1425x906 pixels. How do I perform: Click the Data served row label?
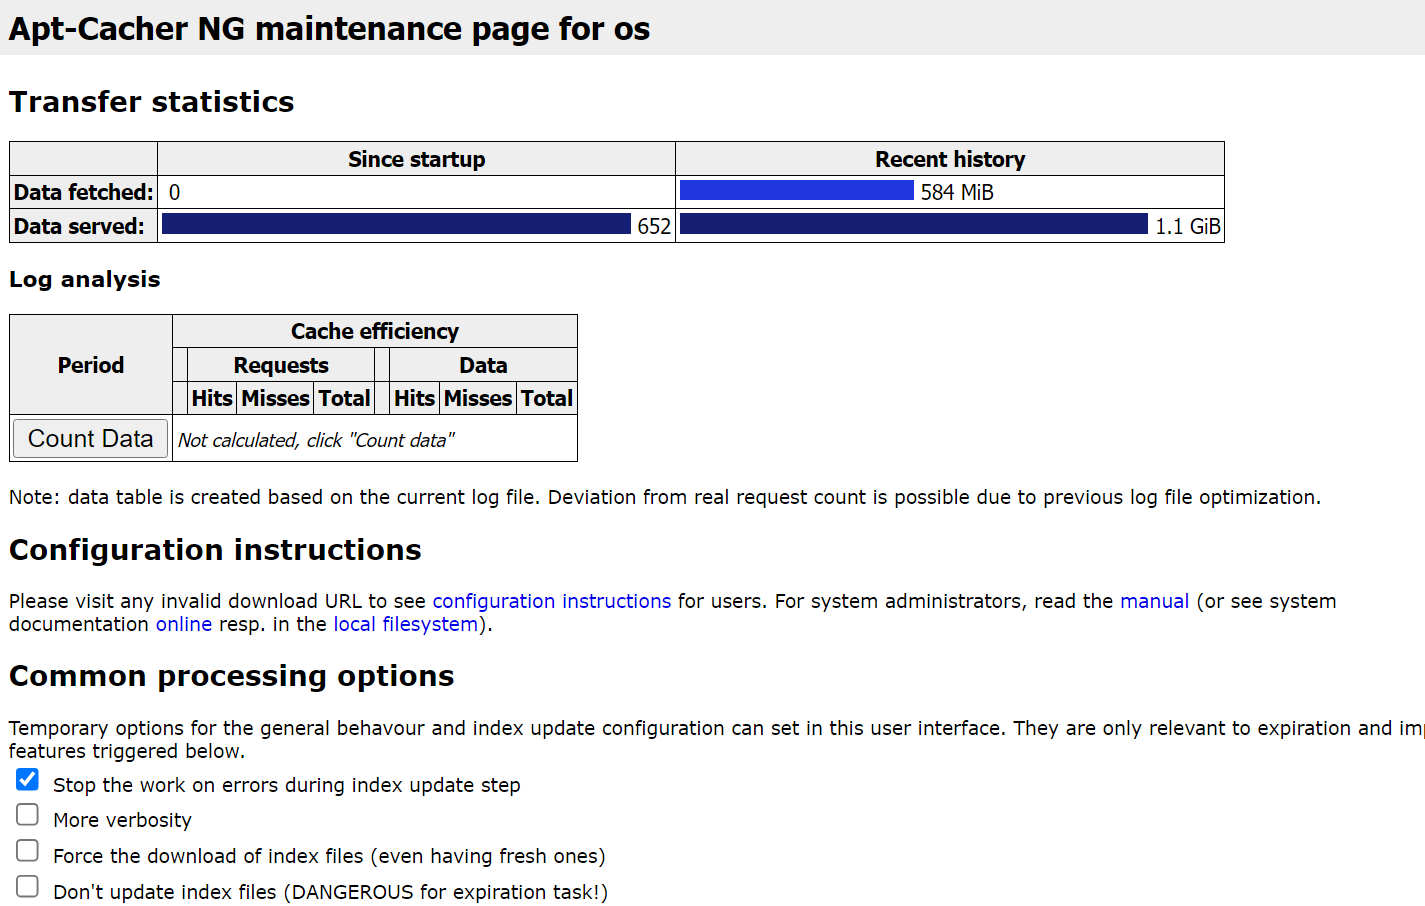pos(84,226)
